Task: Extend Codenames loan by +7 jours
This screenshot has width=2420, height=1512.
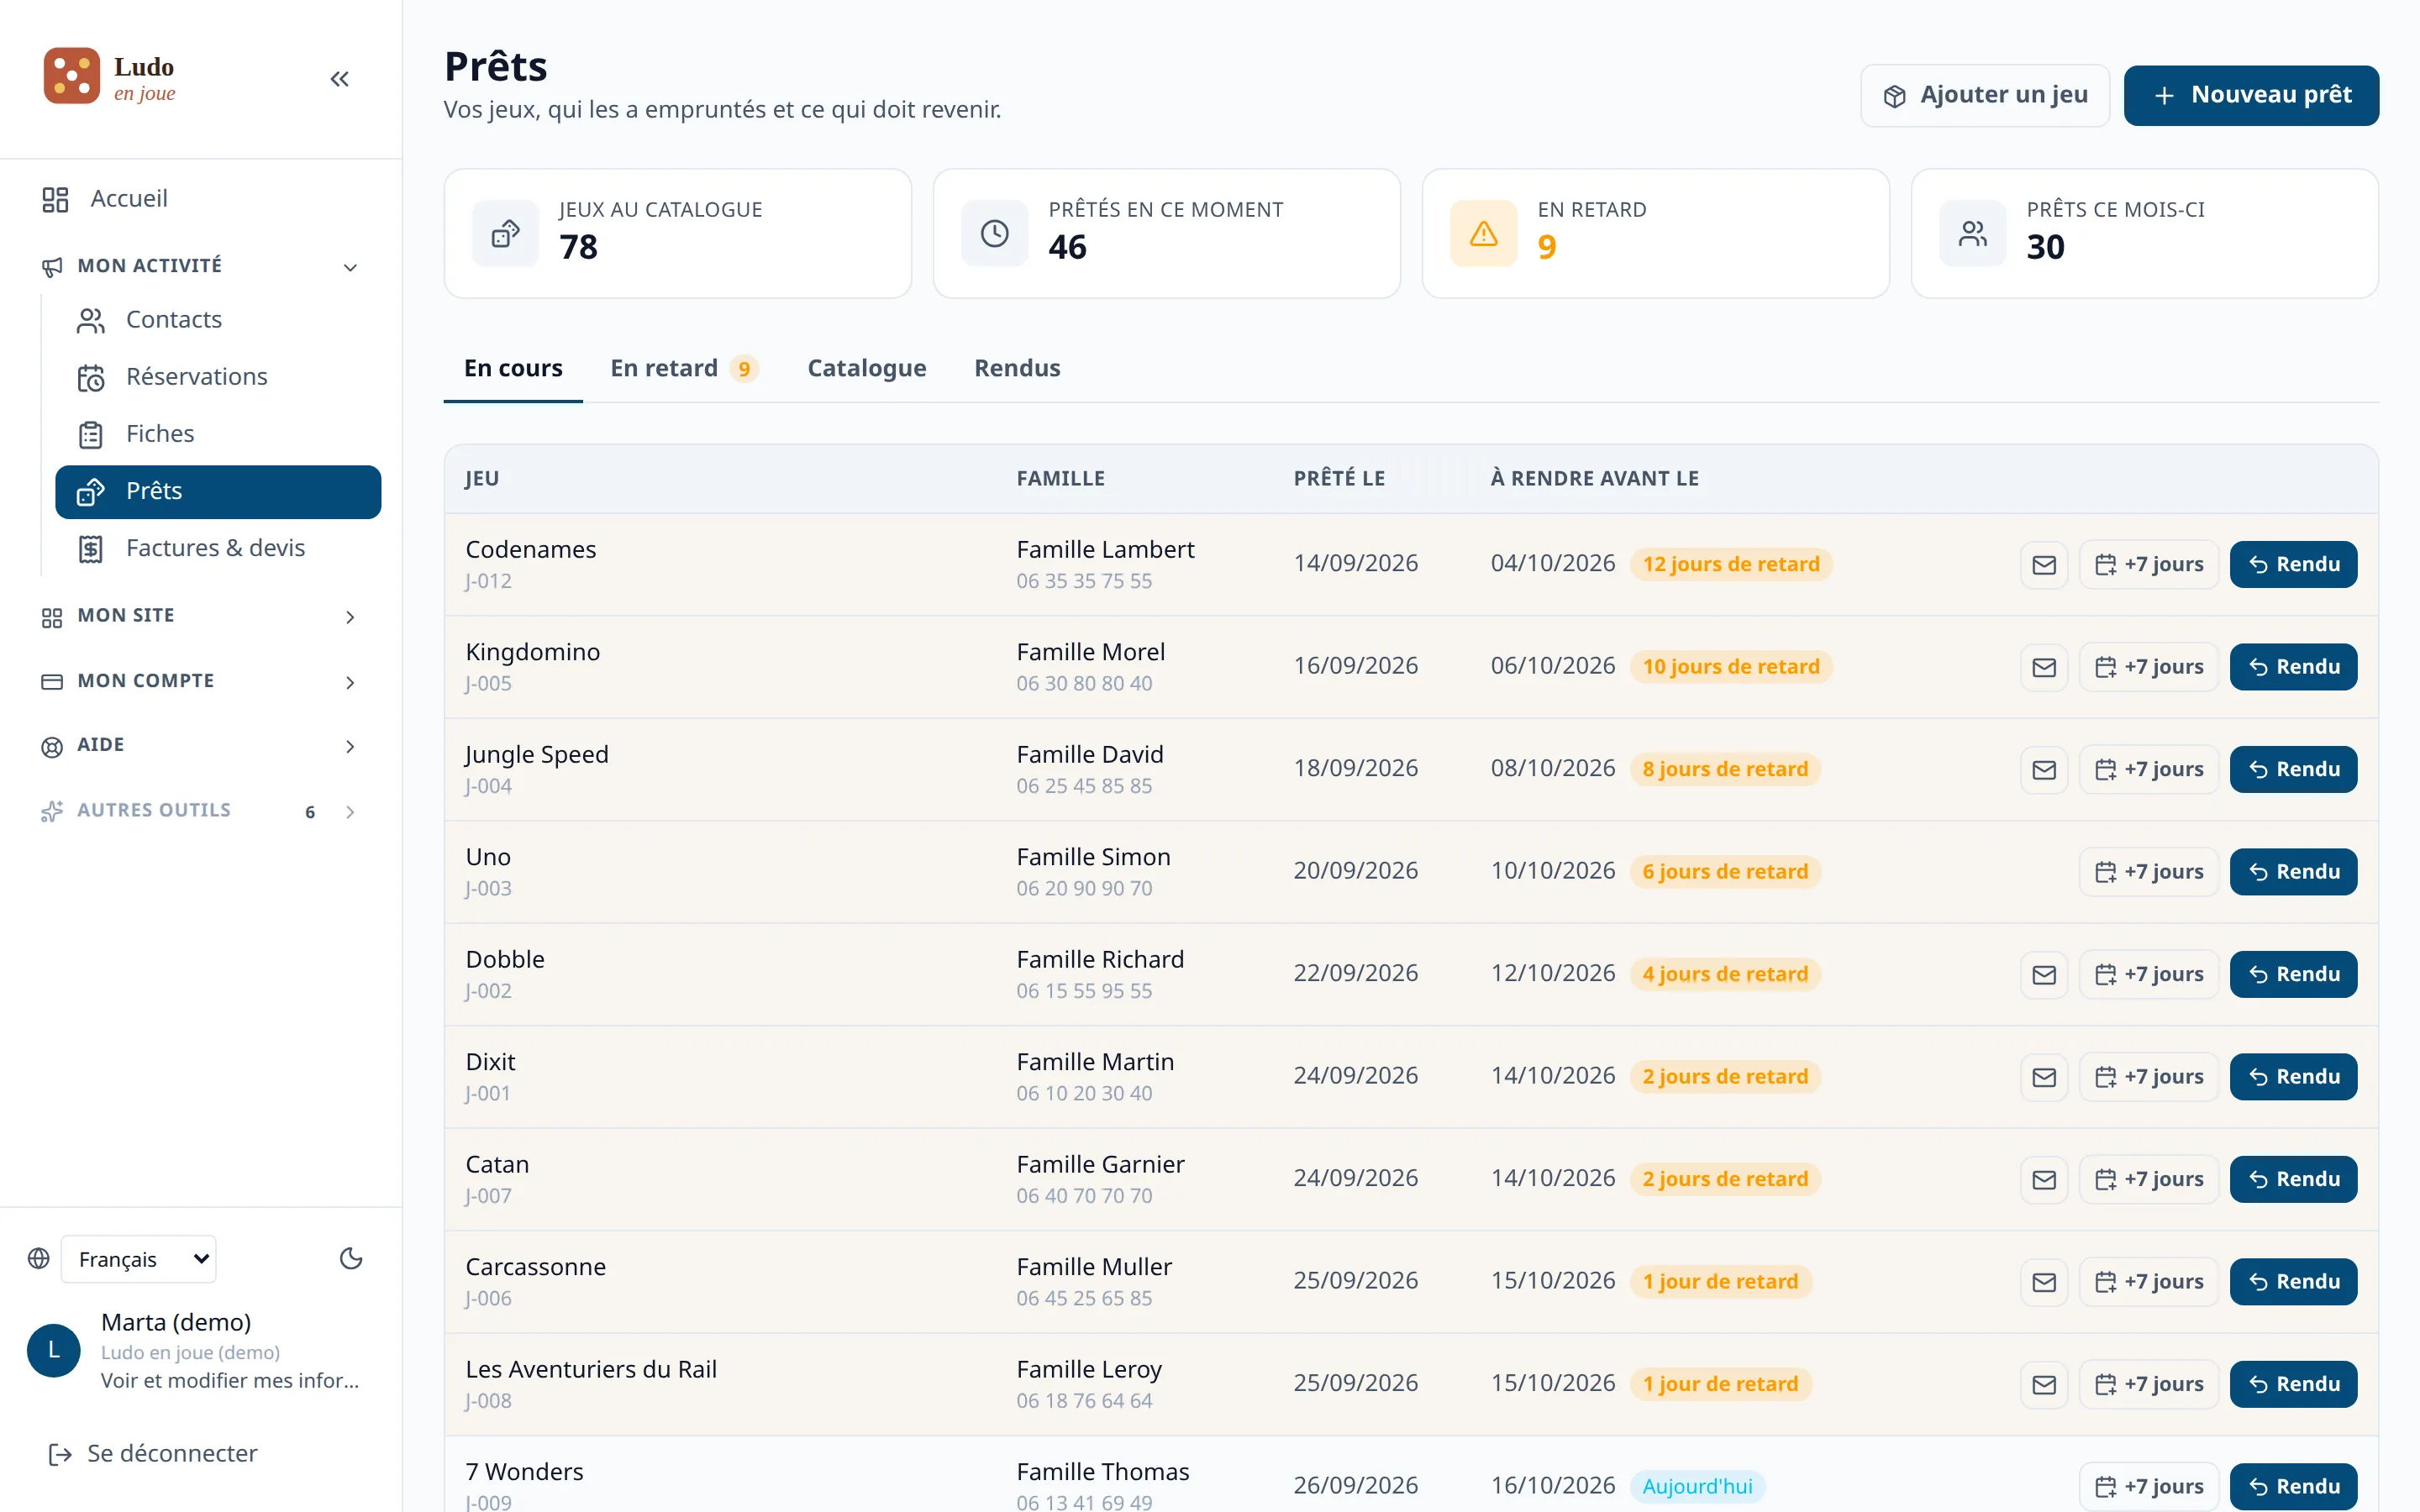Action: tap(2149, 565)
